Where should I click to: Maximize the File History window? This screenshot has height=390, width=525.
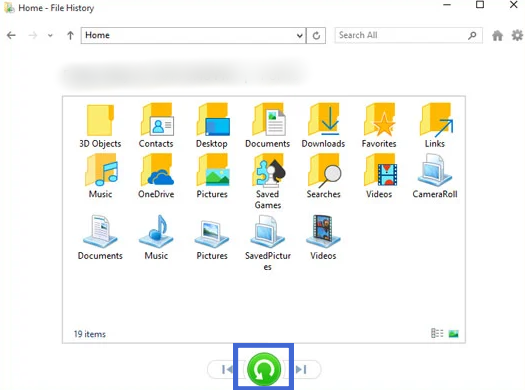coord(480,5)
